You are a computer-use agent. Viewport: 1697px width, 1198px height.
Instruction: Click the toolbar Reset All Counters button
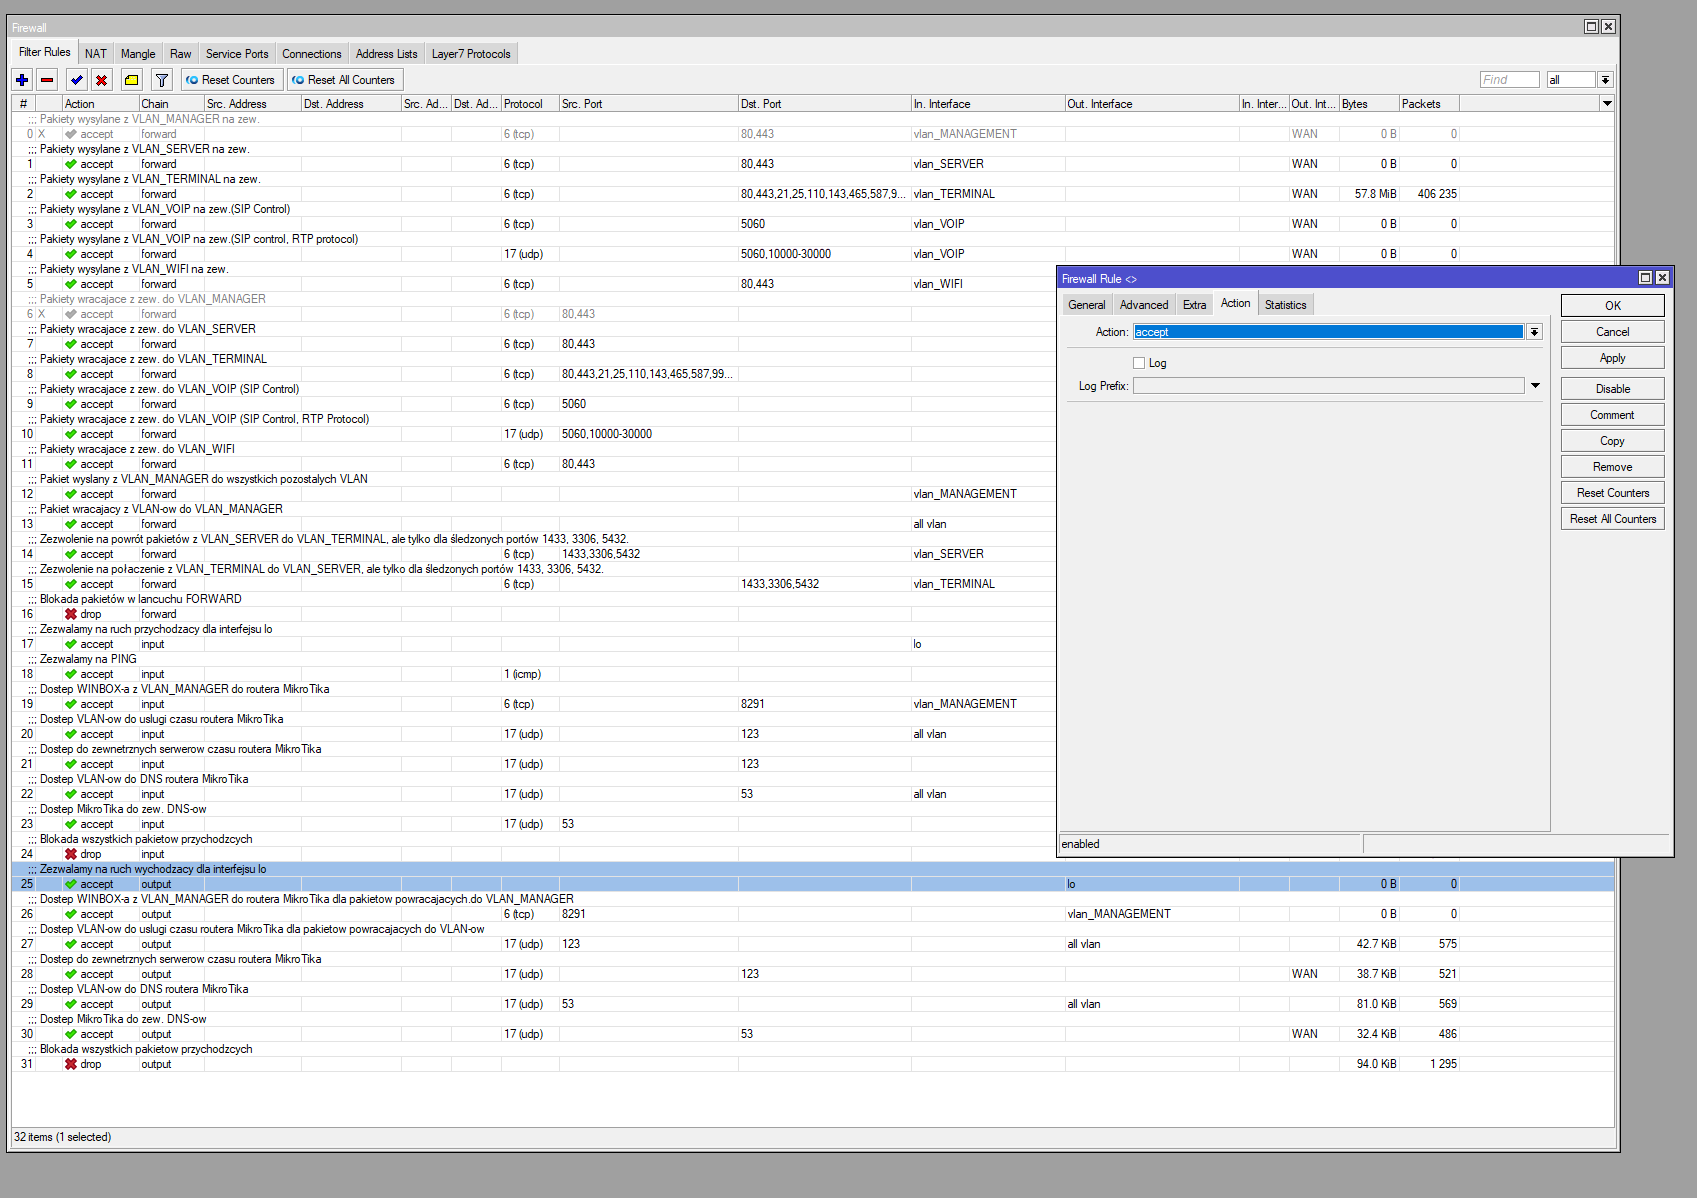(x=344, y=80)
